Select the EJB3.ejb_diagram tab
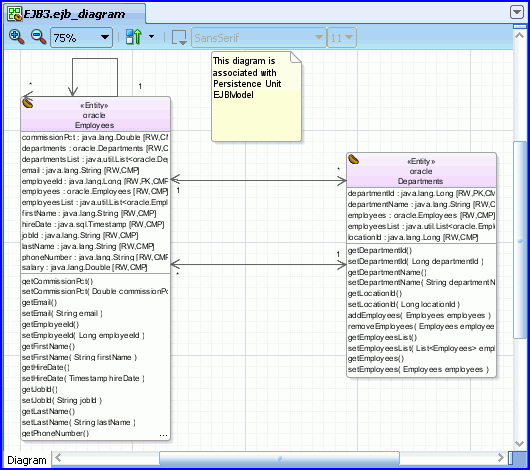Image resolution: width=530 pixels, height=470 pixels. point(75,14)
